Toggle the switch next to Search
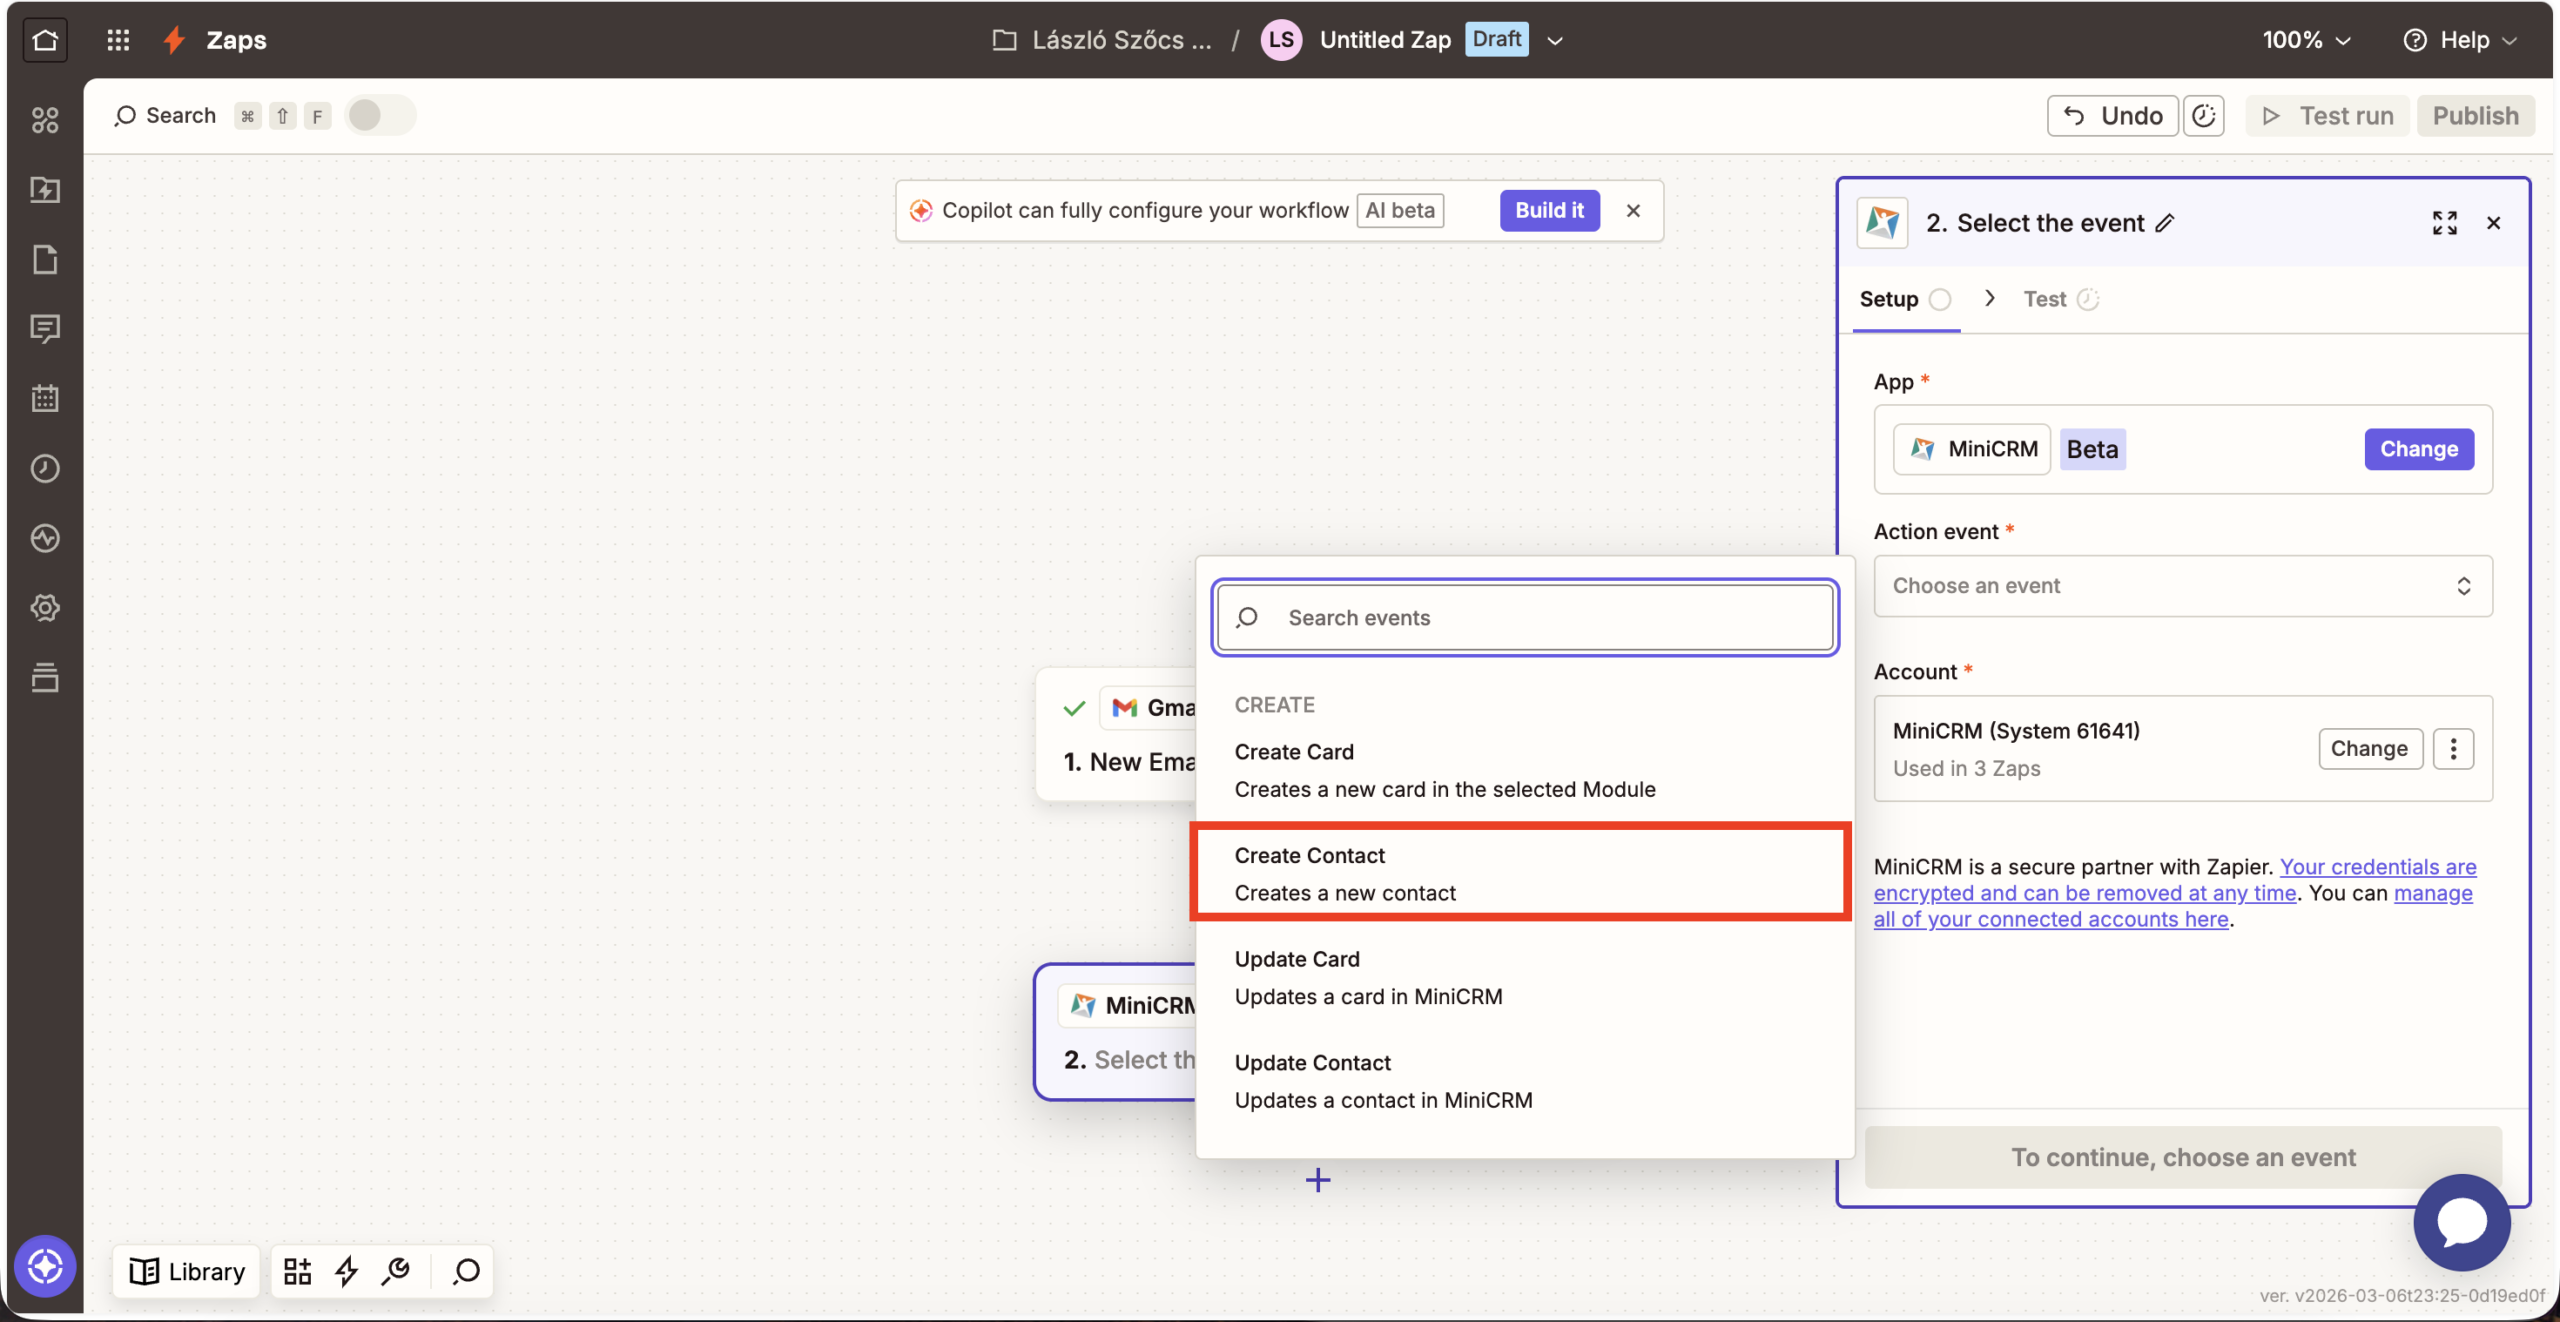Screen dimensions: 2560x1322 point(379,115)
